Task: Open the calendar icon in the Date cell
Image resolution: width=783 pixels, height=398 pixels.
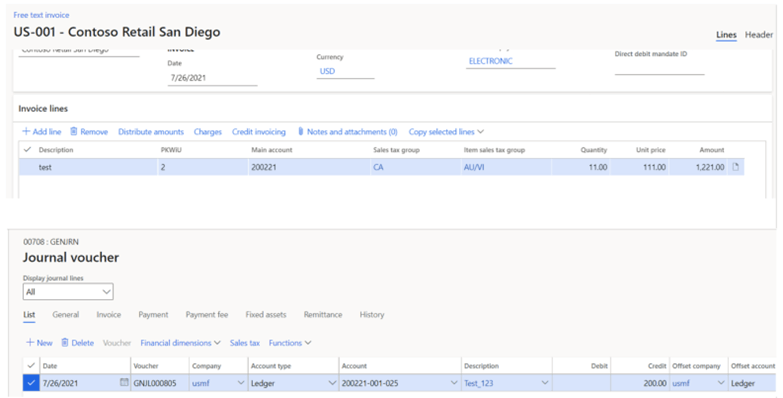Action: pyautogui.click(x=124, y=383)
